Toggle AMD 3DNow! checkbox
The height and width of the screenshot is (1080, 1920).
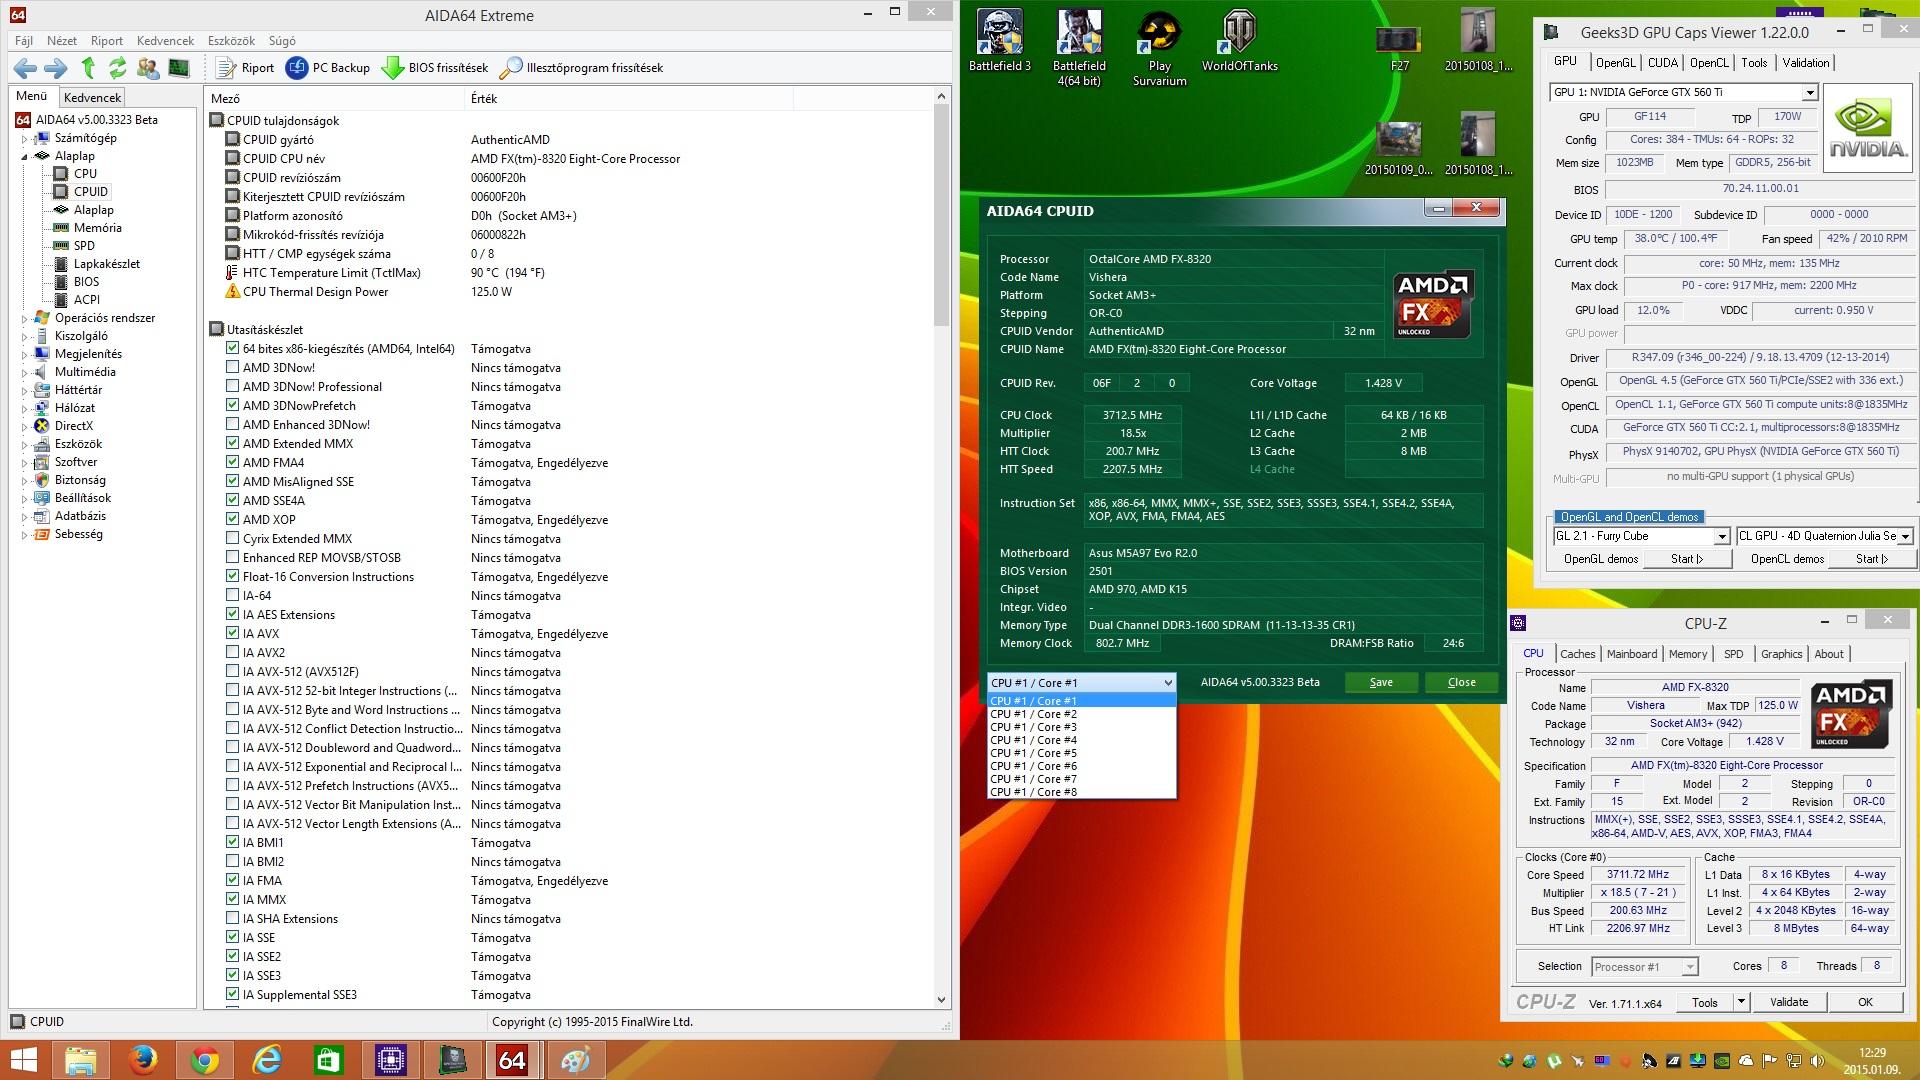233,368
